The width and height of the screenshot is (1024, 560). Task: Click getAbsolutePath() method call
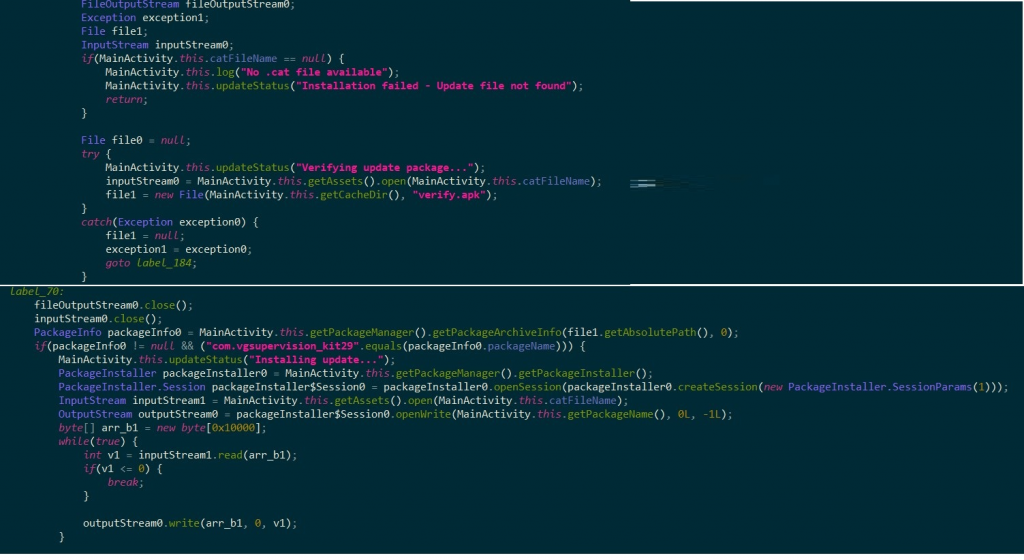(657, 332)
